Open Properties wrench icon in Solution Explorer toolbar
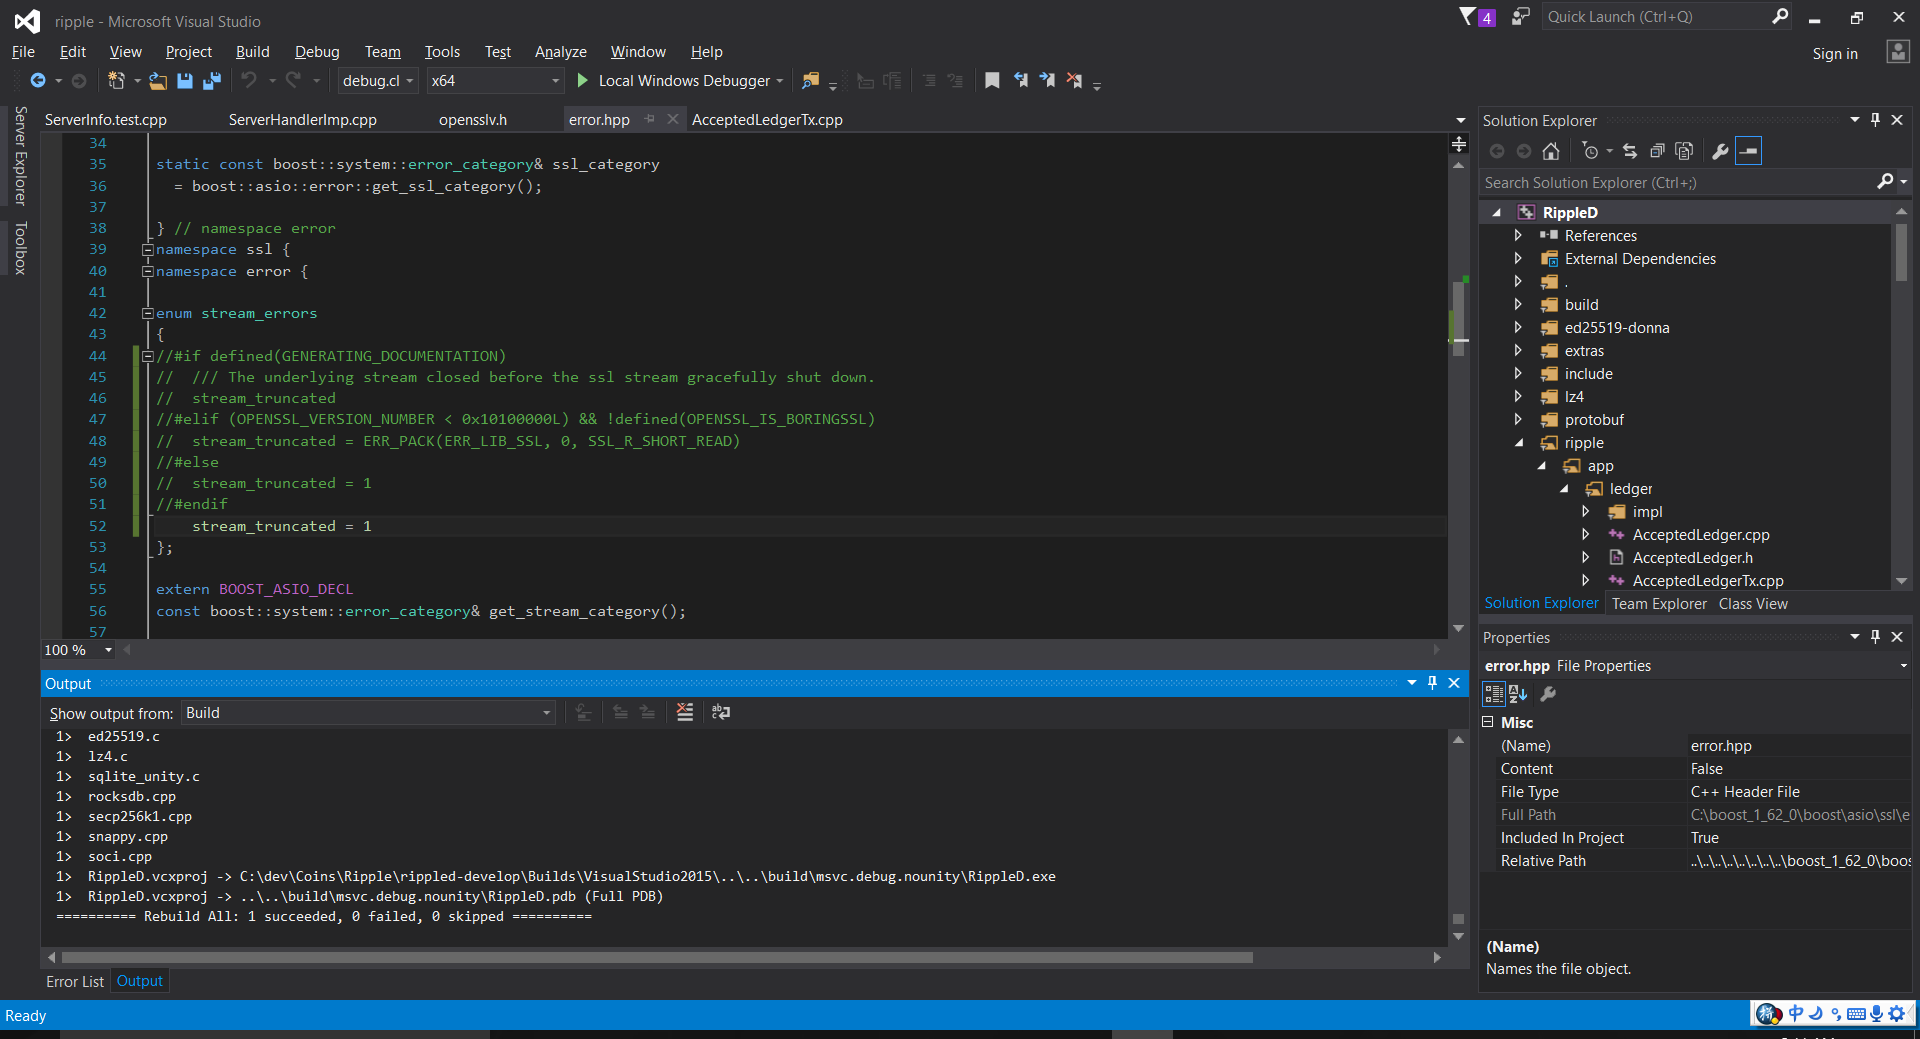1920x1039 pixels. coord(1720,151)
